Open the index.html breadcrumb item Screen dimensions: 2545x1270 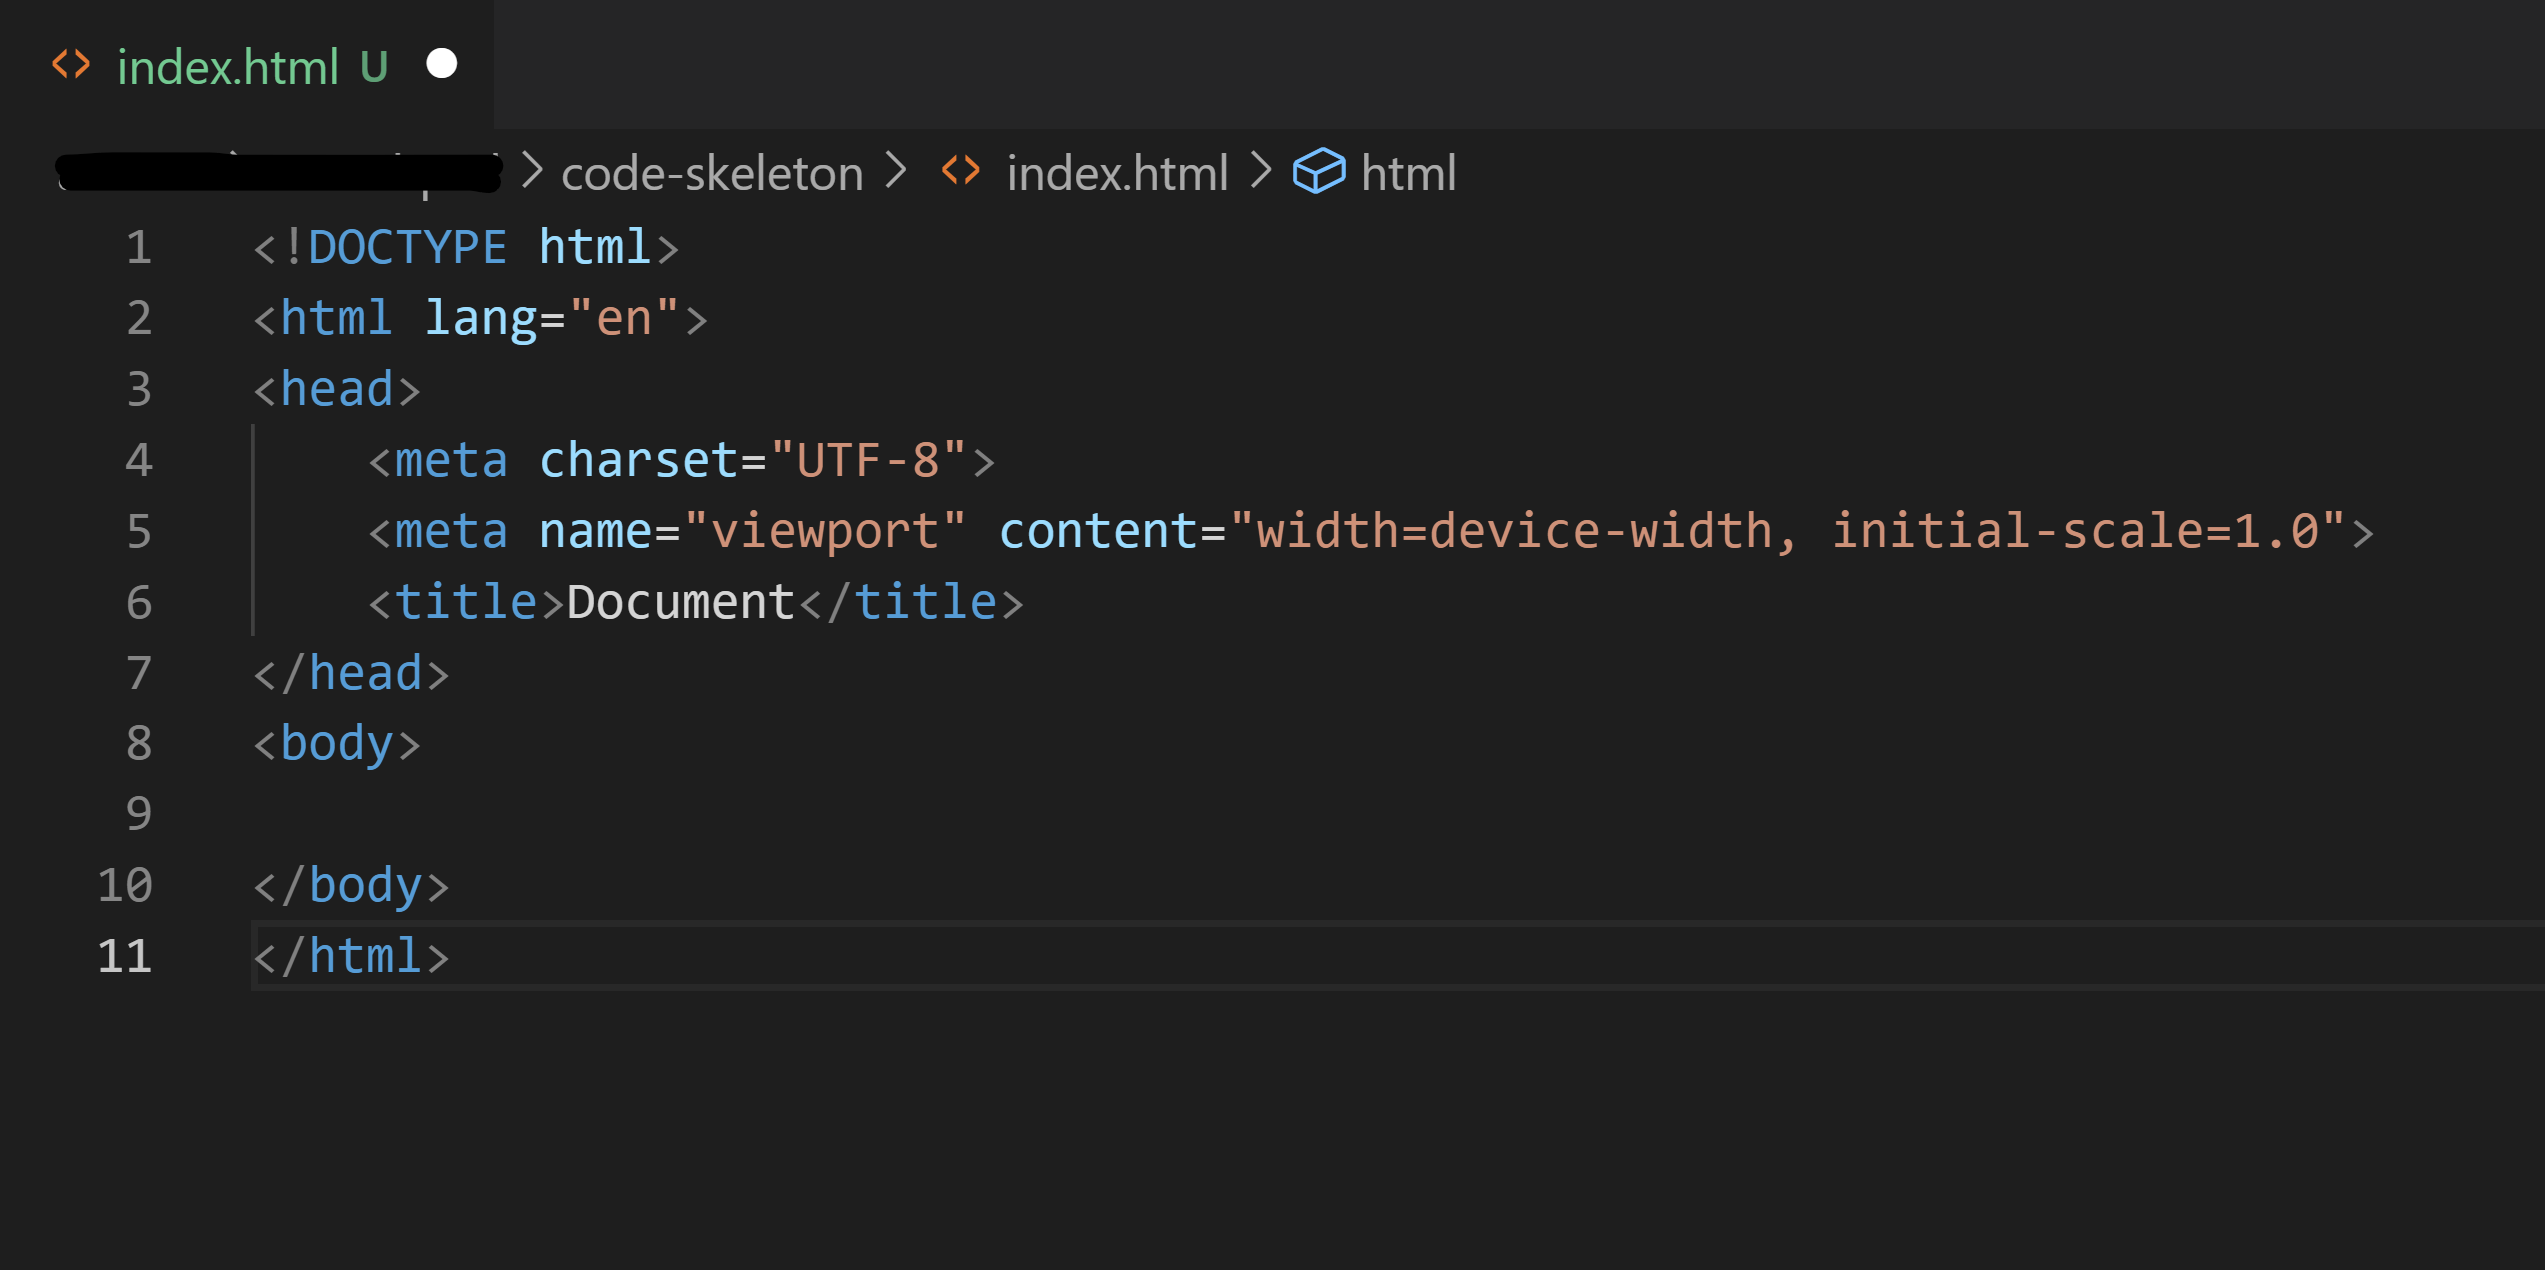click(1117, 173)
